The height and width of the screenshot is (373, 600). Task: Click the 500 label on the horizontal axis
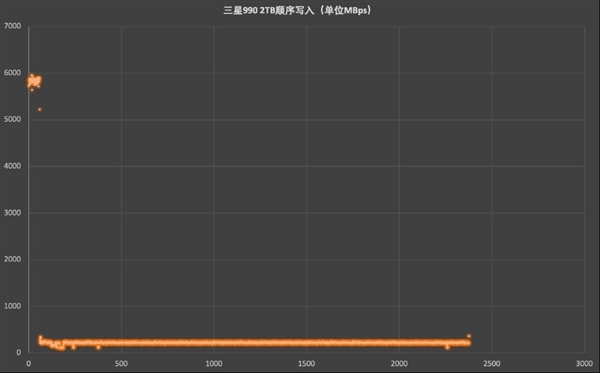(x=121, y=363)
